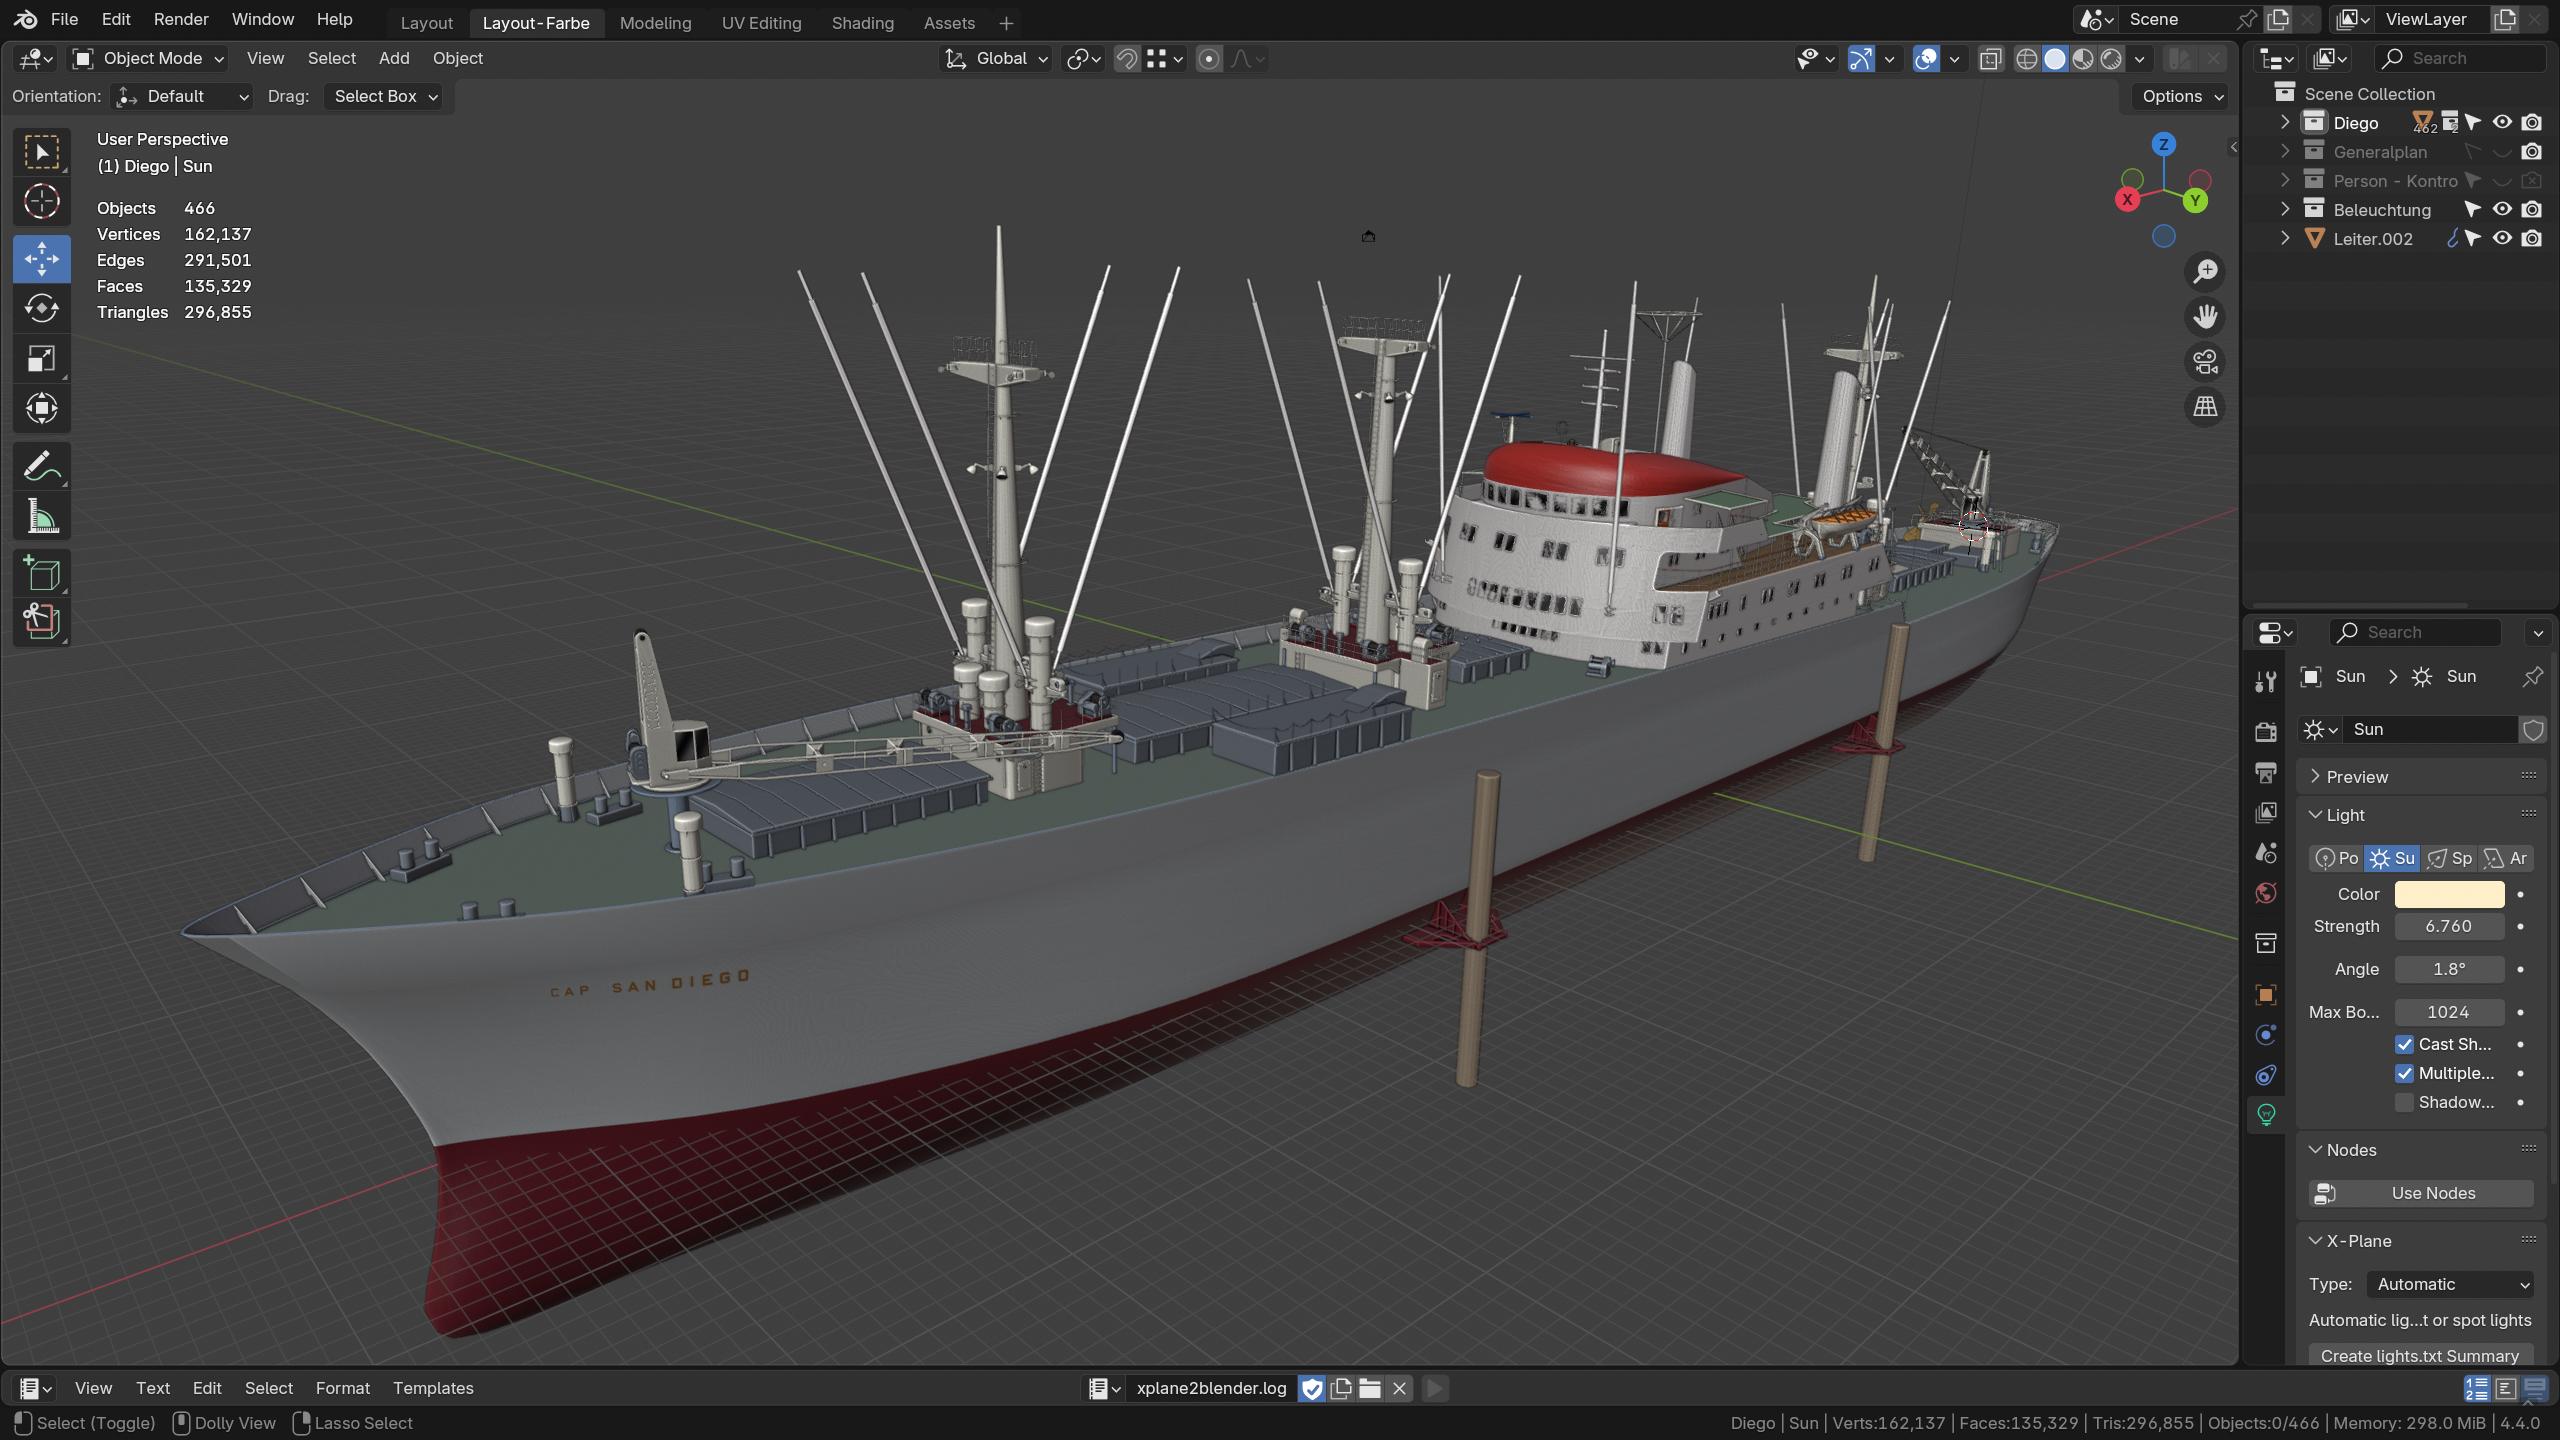
Task: Set light type to Area
Action: coord(2506,858)
